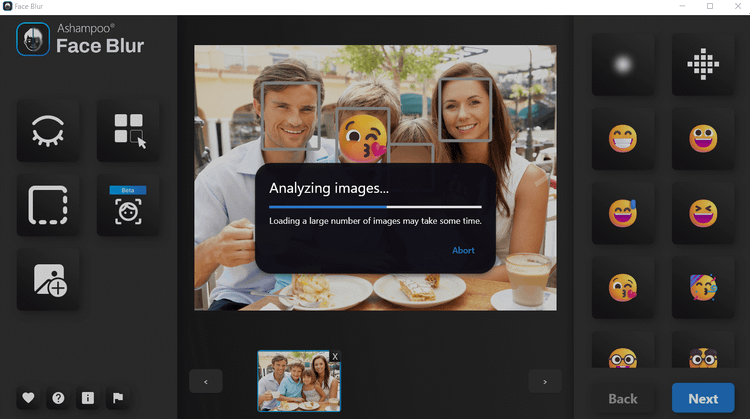Click the flag icon
Screen dimensions: 750x419
(x=118, y=398)
